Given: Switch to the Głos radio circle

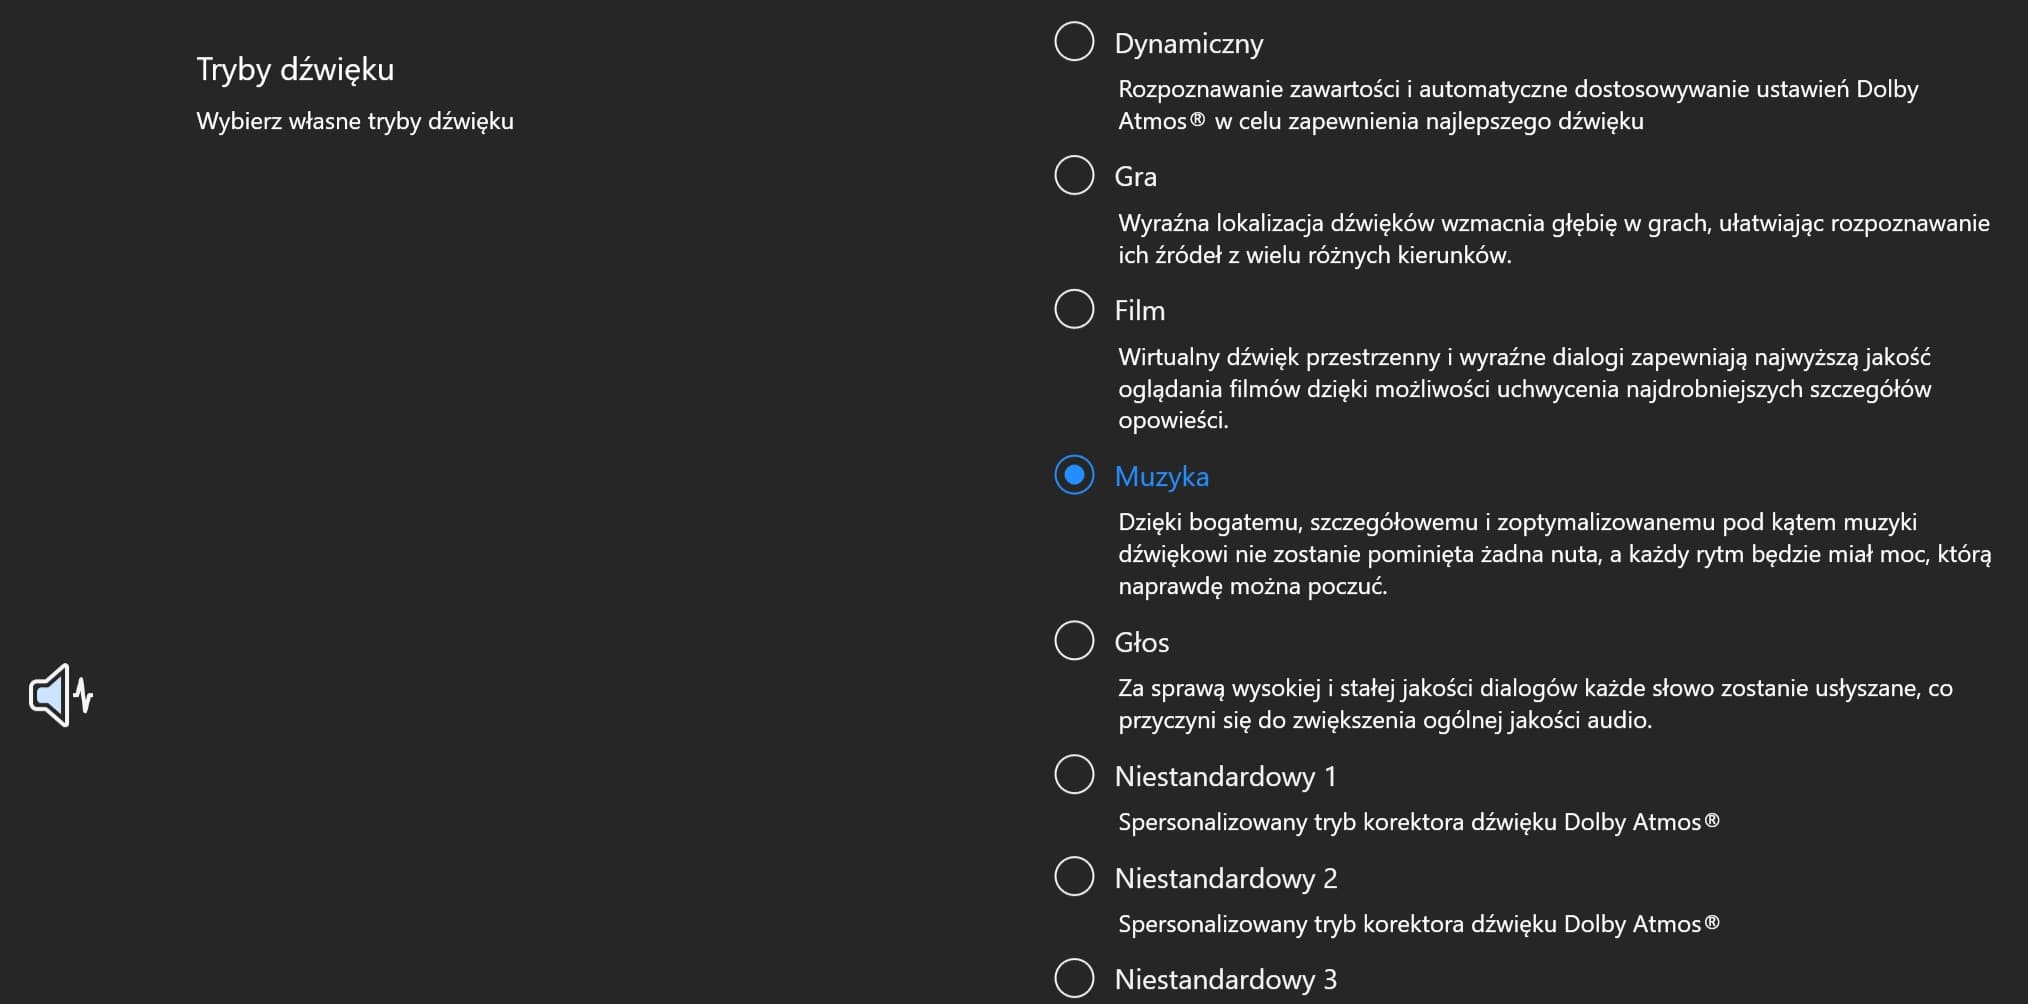Looking at the screenshot, I should (1074, 641).
